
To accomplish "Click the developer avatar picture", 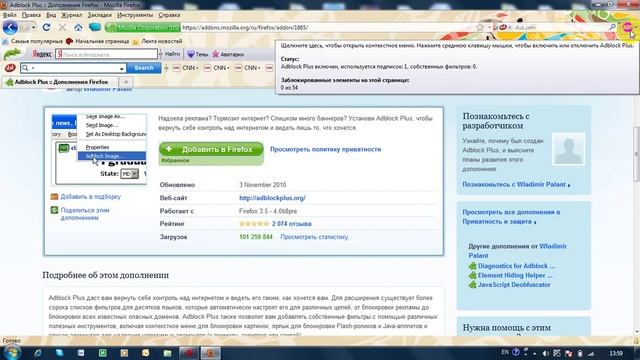I will (569, 149).
